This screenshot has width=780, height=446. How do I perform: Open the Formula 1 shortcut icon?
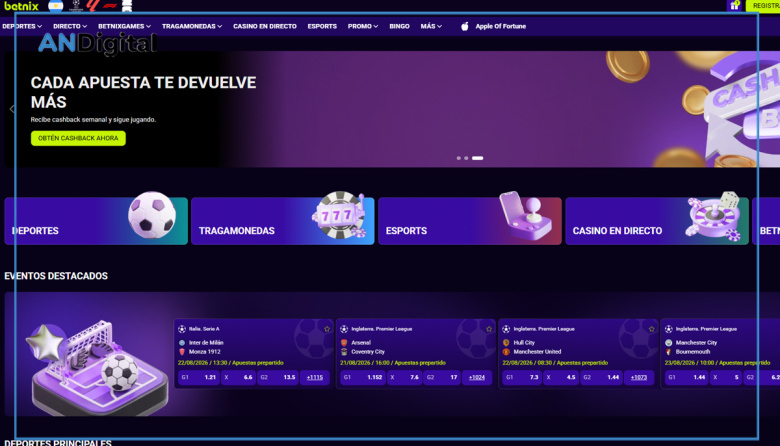[110, 6]
